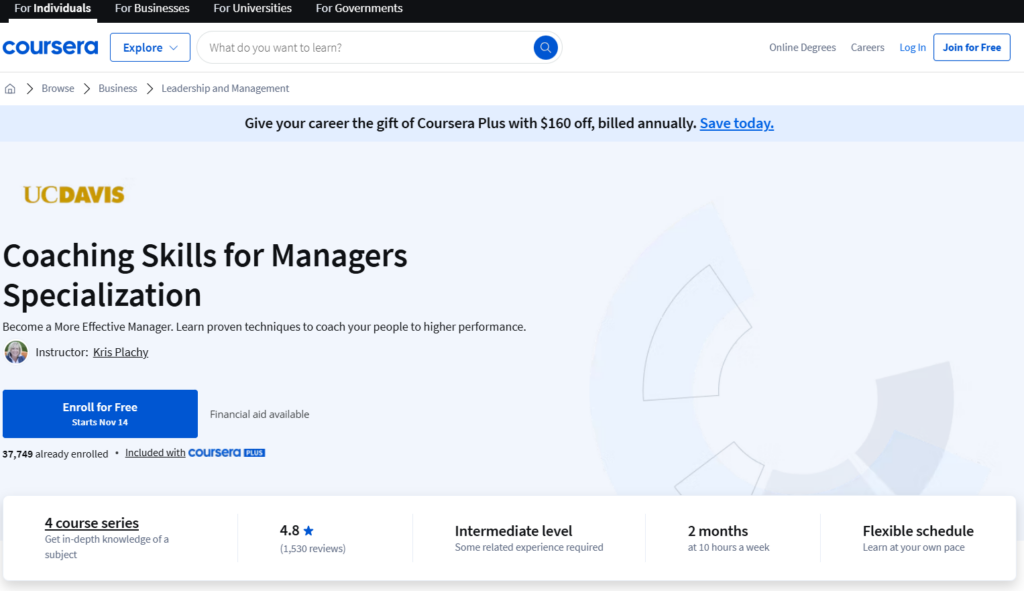Expand the Explore dropdown
The width and height of the screenshot is (1024, 591).
click(150, 48)
